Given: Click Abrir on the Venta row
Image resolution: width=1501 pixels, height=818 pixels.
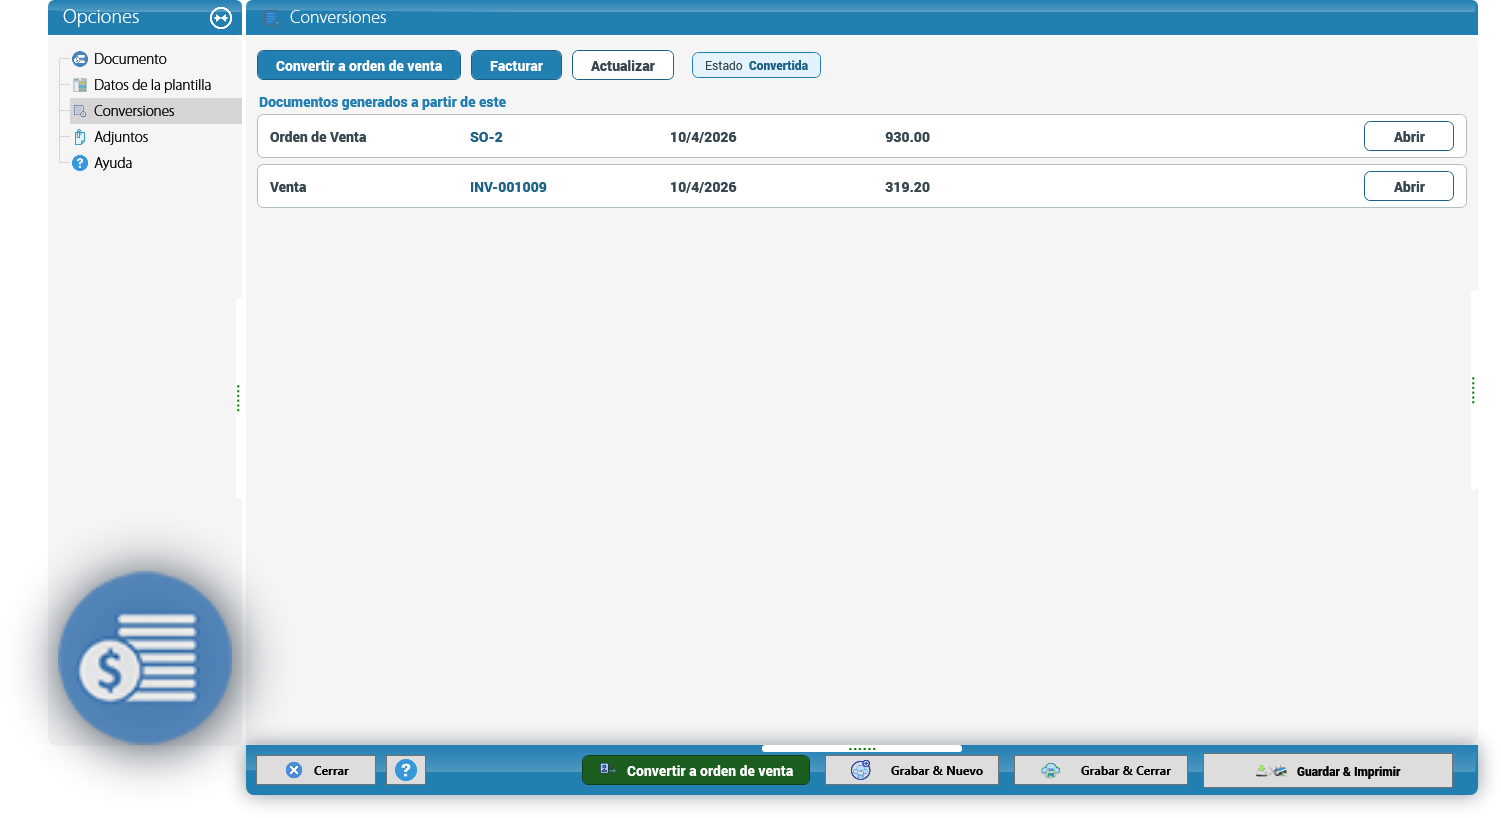Looking at the screenshot, I should click(1409, 186).
